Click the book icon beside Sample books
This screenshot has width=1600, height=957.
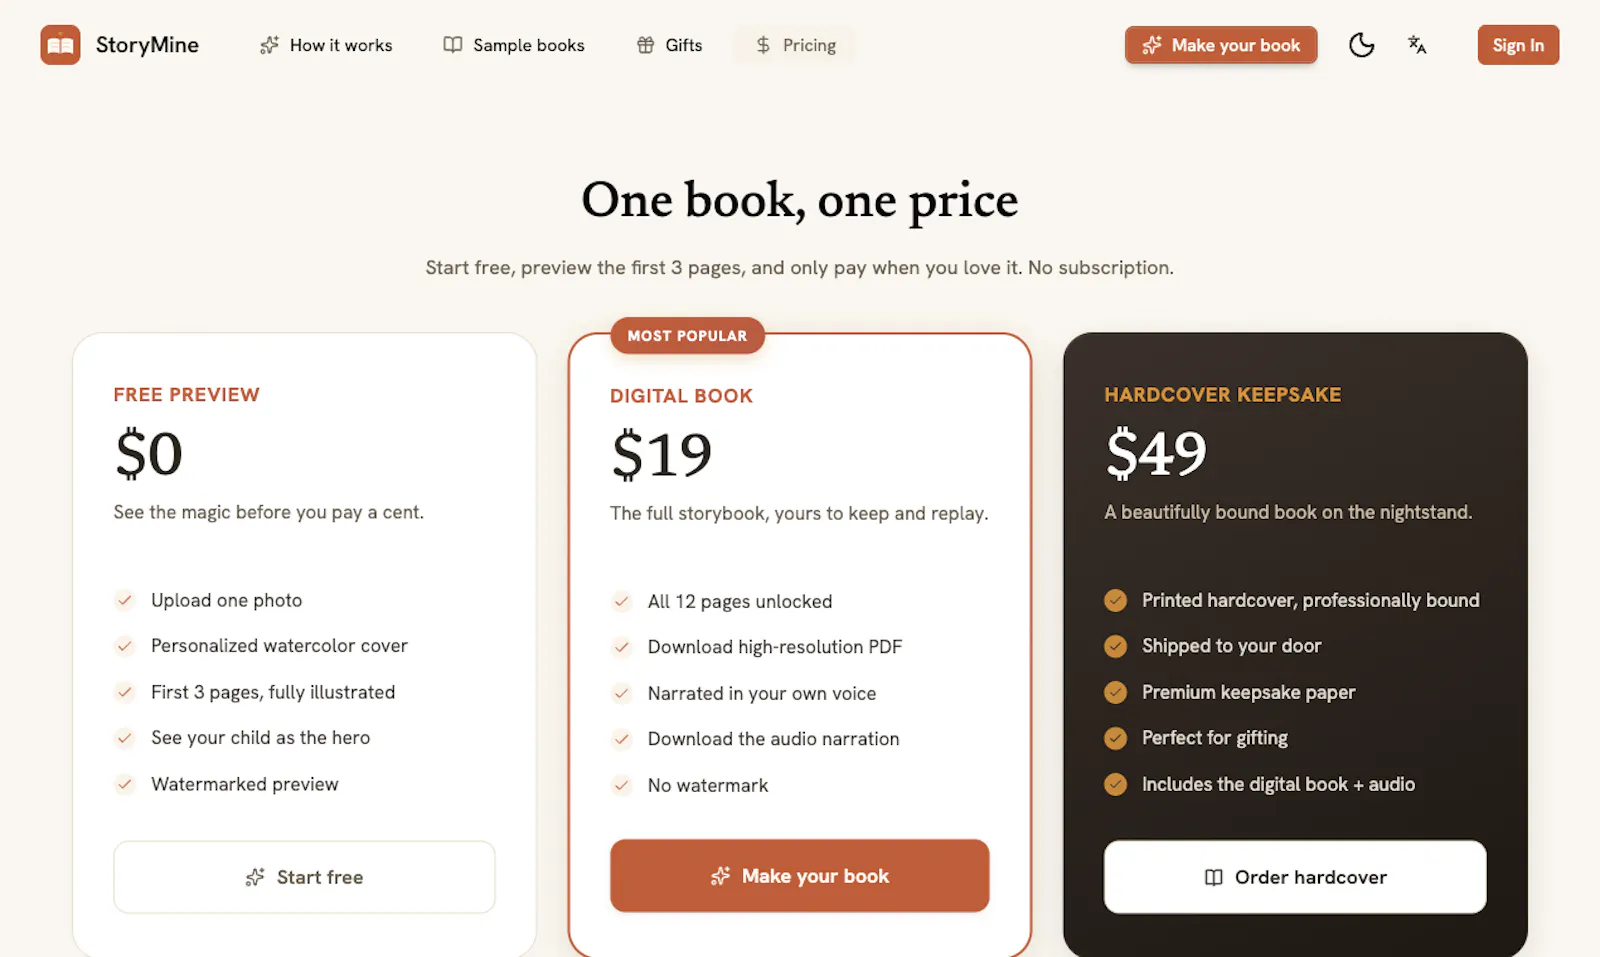(x=453, y=45)
